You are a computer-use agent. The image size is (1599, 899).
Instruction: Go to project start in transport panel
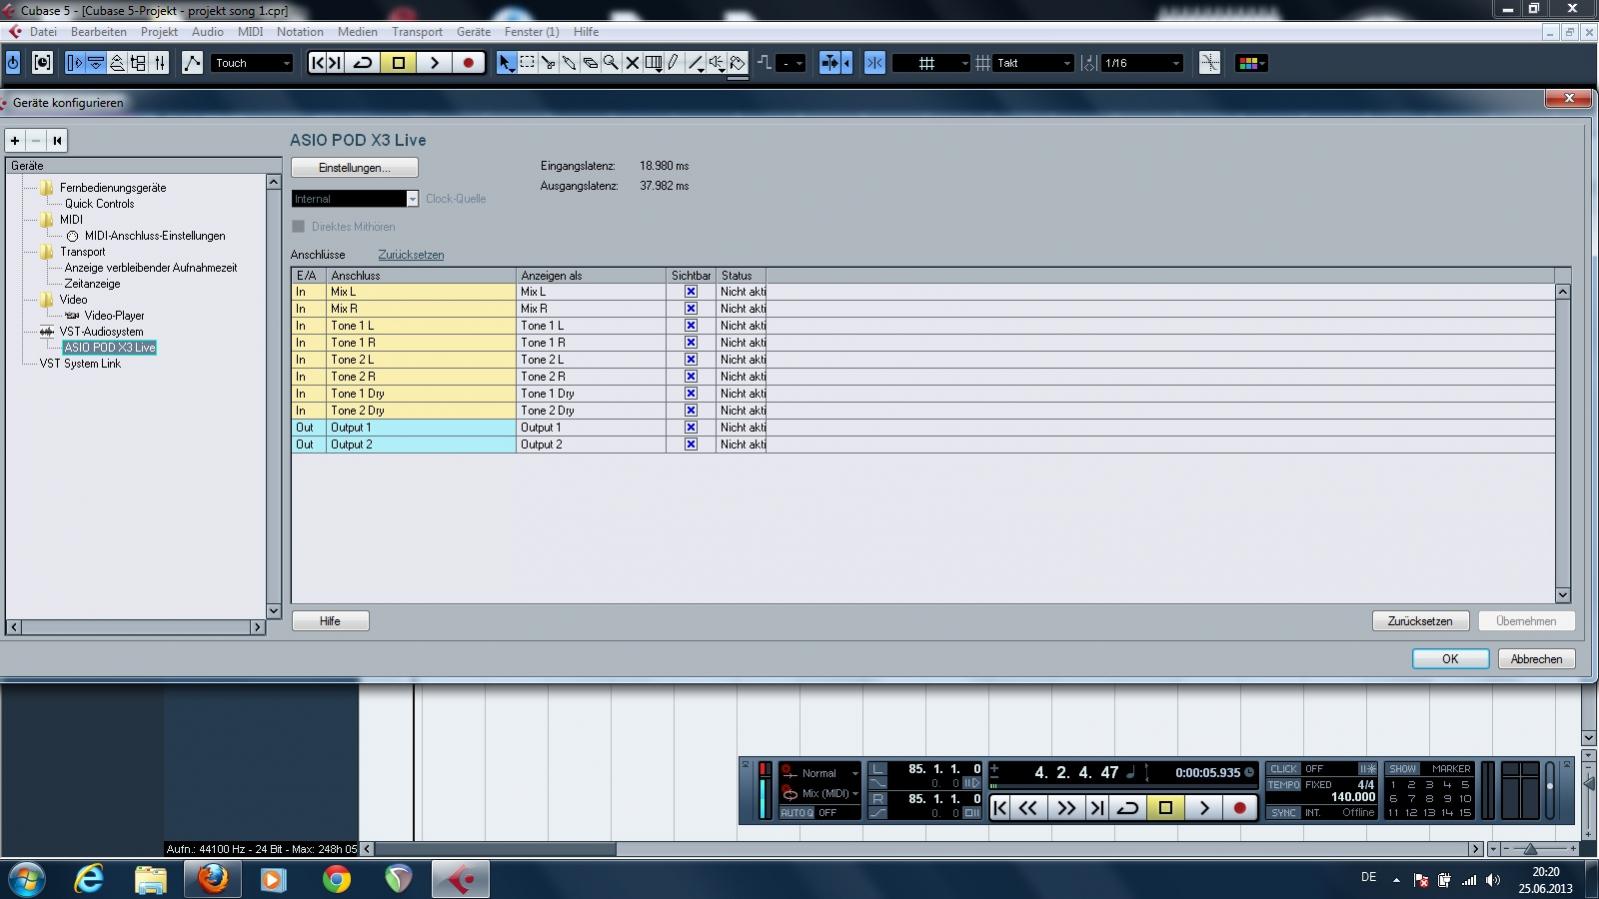coord(999,808)
